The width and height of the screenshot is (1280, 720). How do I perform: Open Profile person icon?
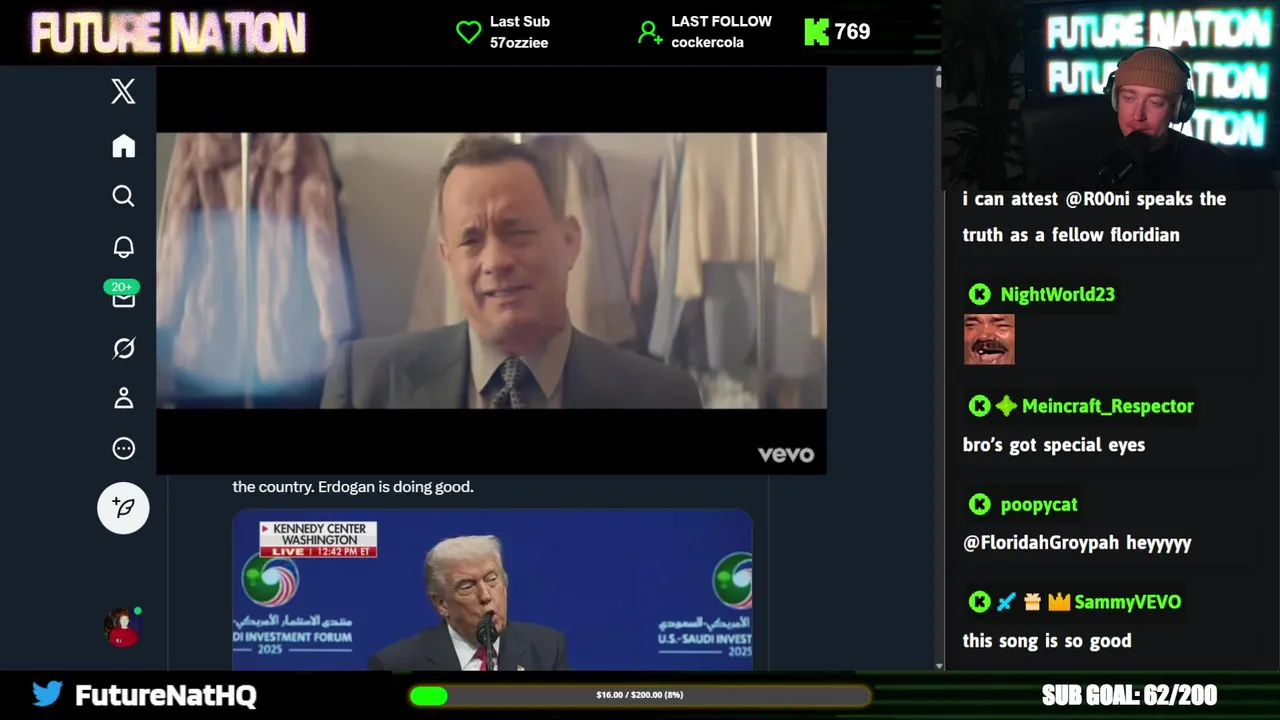pos(123,398)
